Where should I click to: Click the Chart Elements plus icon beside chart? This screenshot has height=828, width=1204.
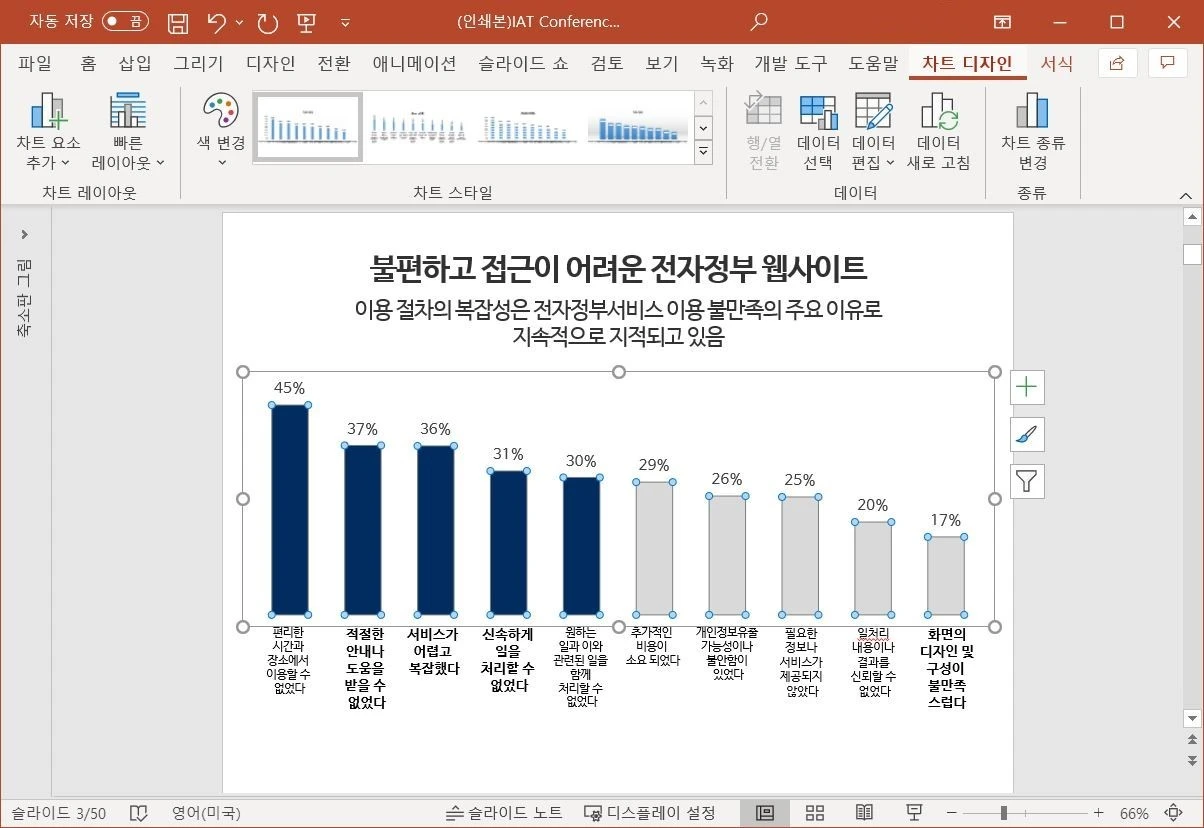tap(1026, 387)
